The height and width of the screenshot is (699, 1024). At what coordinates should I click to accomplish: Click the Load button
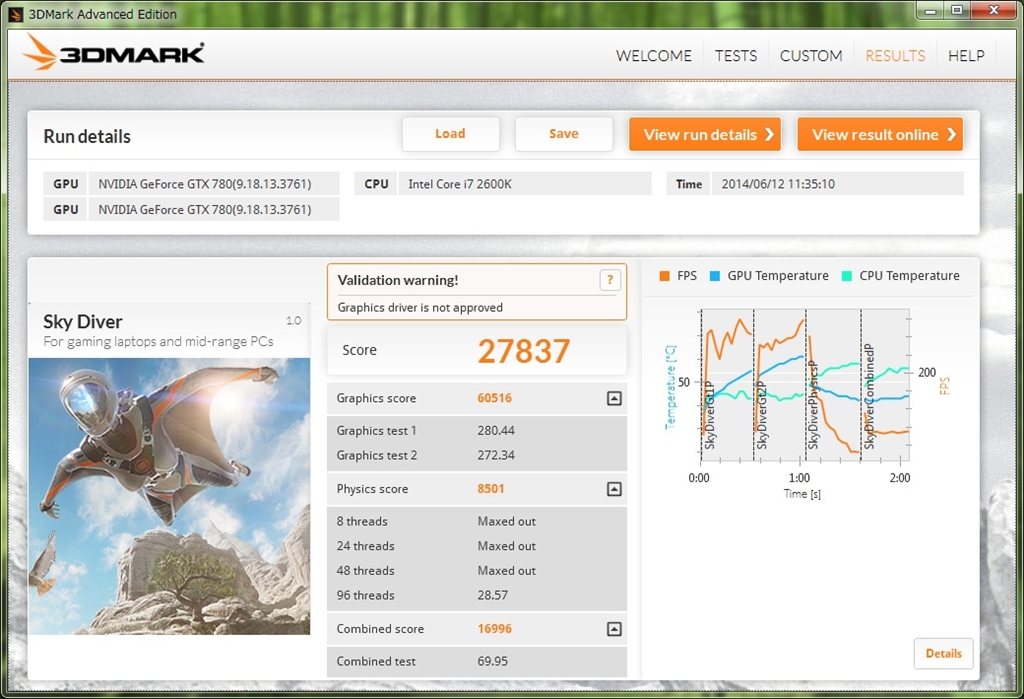(451, 134)
